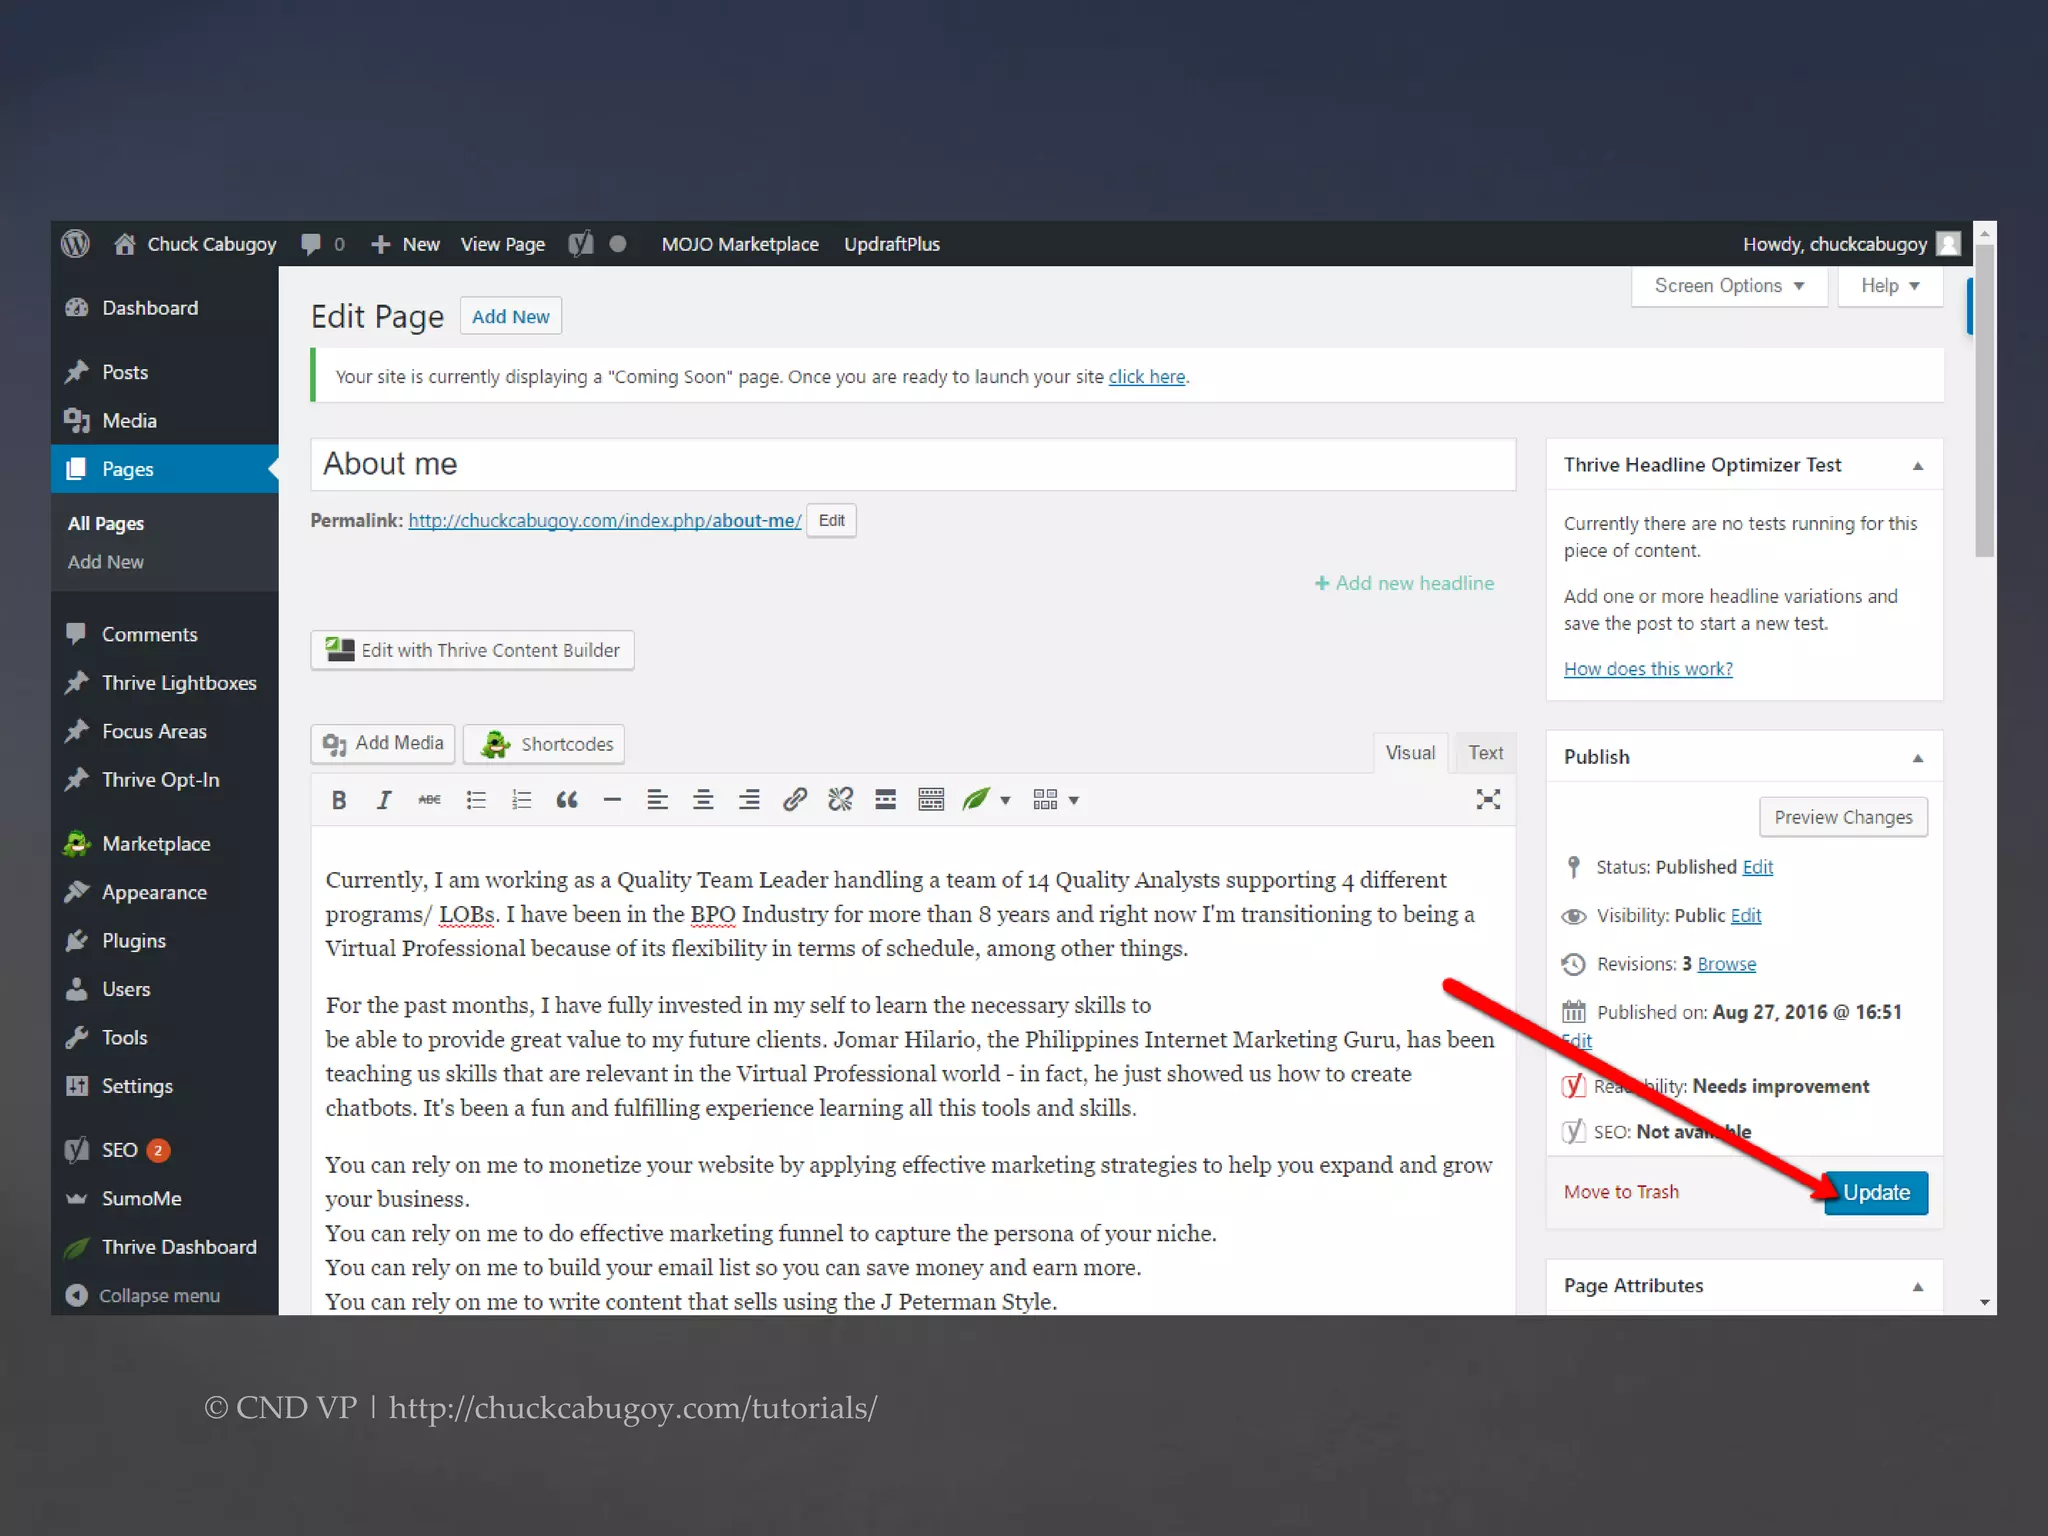Click Add new headline link
2048x1536 pixels.
[1404, 584]
